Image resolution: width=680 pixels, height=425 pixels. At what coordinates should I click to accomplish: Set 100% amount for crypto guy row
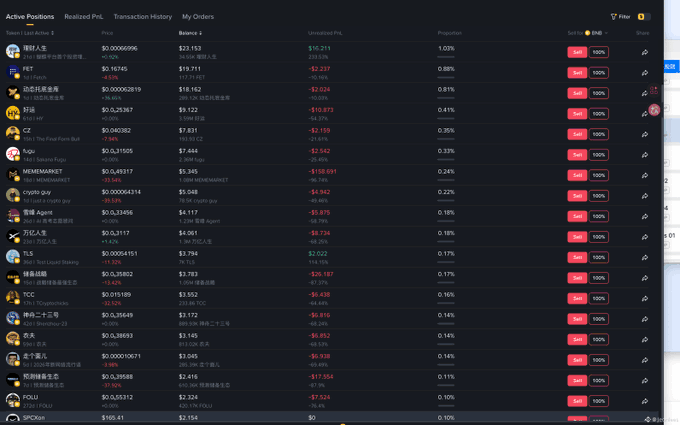tap(599, 196)
